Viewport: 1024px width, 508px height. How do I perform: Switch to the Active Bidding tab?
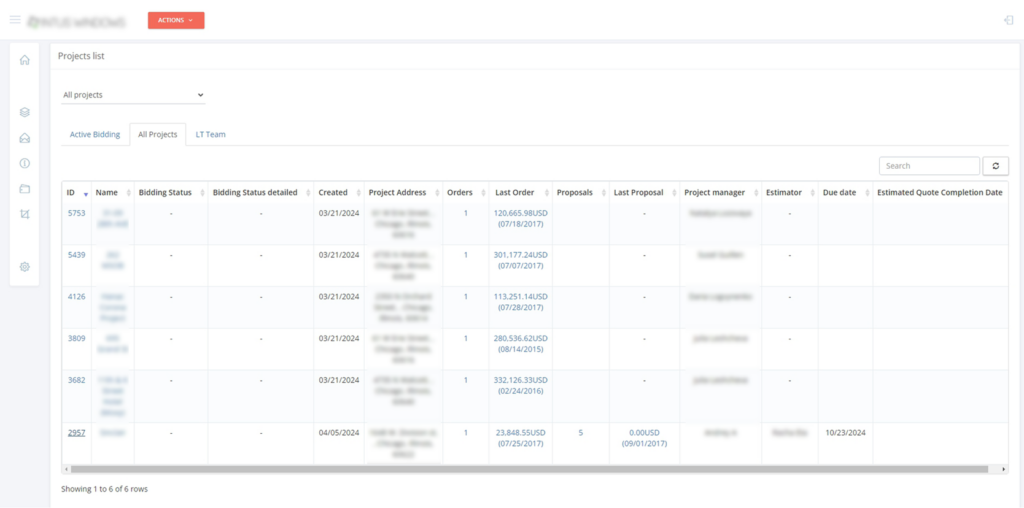click(x=95, y=134)
